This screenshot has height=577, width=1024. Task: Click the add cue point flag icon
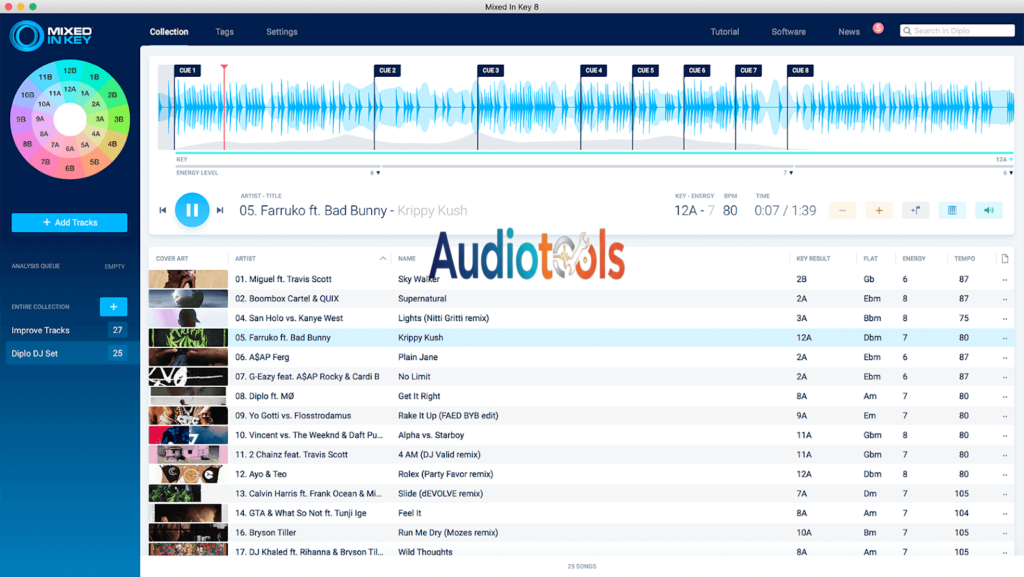915,210
